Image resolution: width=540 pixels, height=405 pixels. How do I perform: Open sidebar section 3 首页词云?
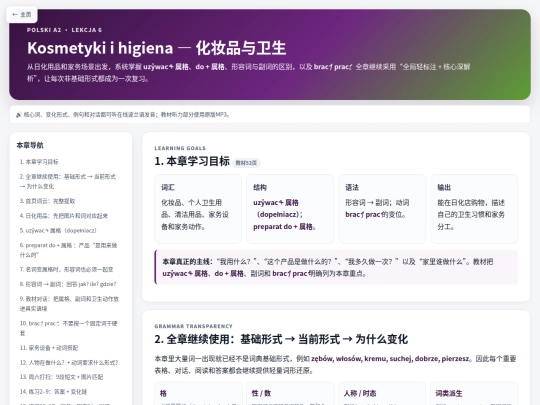pyautogui.click(x=47, y=201)
